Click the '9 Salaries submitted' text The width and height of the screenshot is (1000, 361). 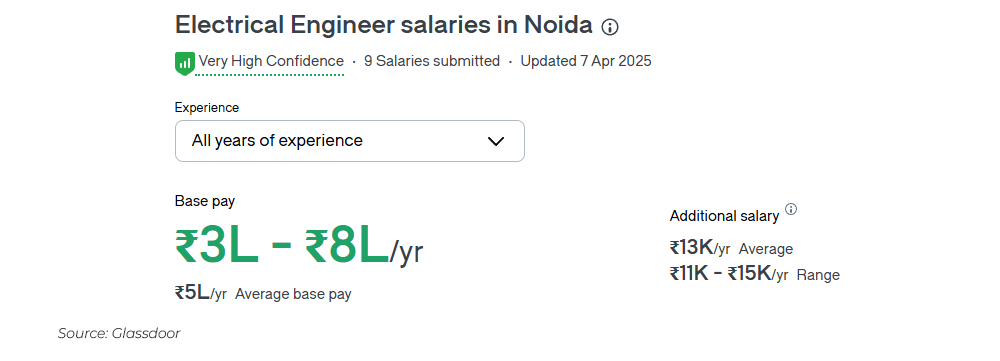(x=432, y=61)
